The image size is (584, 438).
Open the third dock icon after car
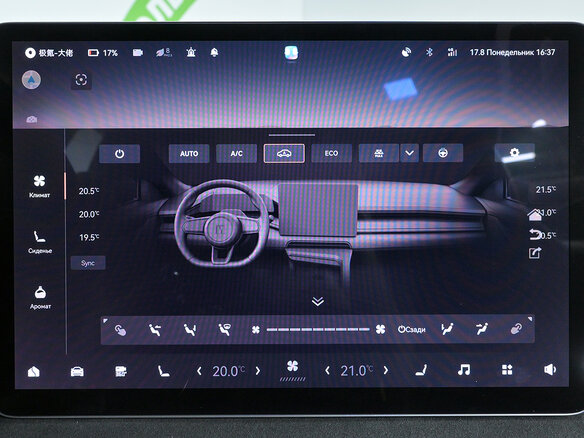pyautogui.click(x=121, y=371)
